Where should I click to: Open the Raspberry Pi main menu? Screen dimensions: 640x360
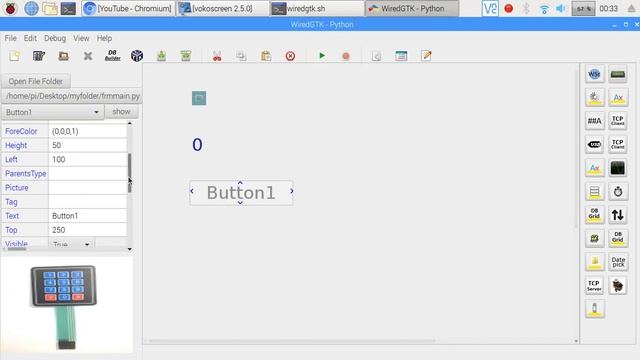point(10,8)
